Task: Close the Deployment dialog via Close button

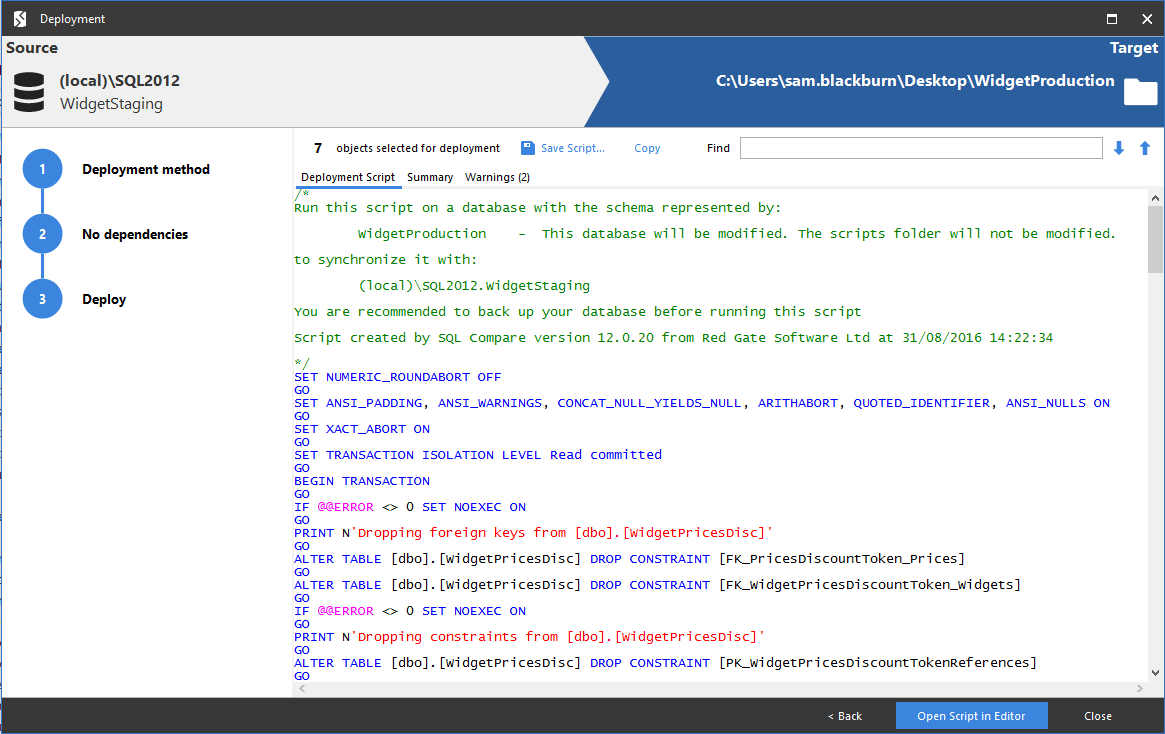Action: pyautogui.click(x=1097, y=715)
